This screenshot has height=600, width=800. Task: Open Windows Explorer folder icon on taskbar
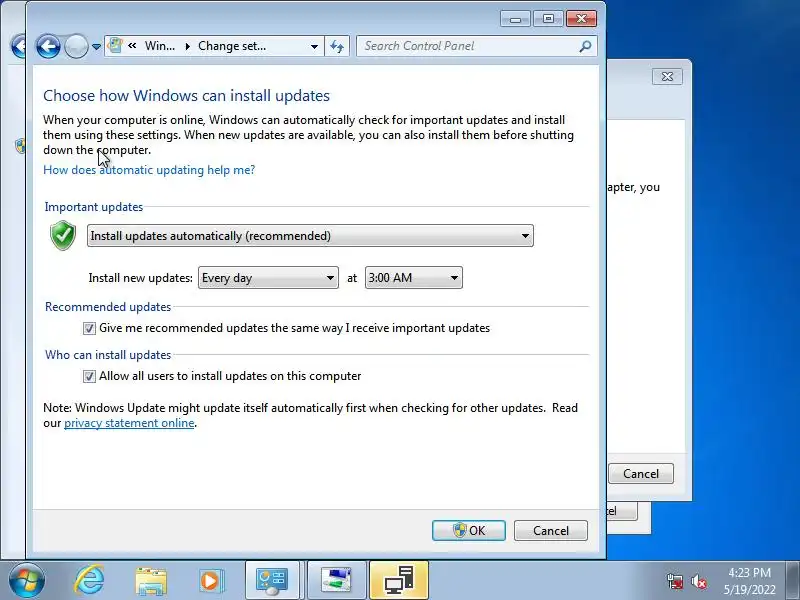pyautogui.click(x=151, y=581)
